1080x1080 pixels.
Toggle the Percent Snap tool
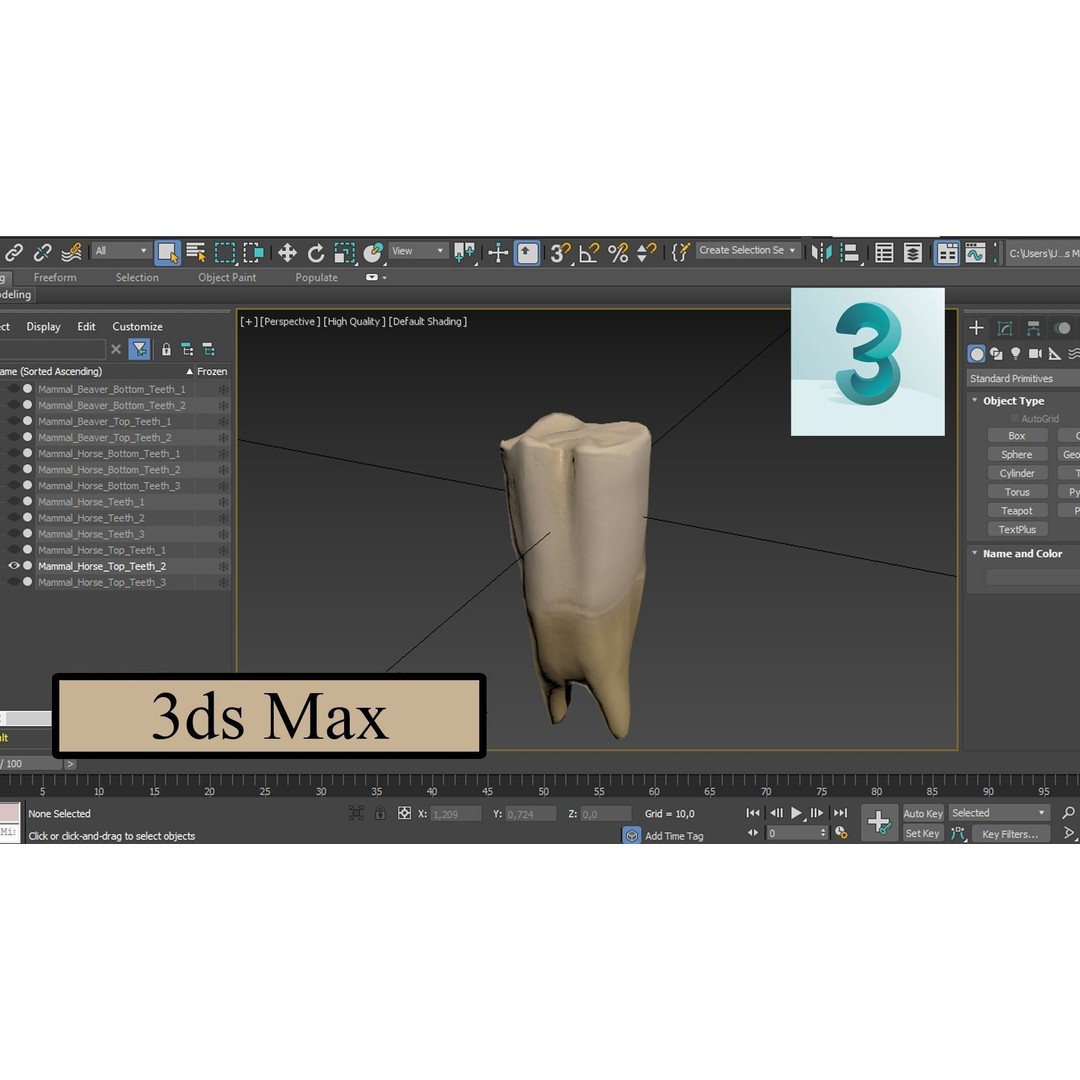[618, 253]
